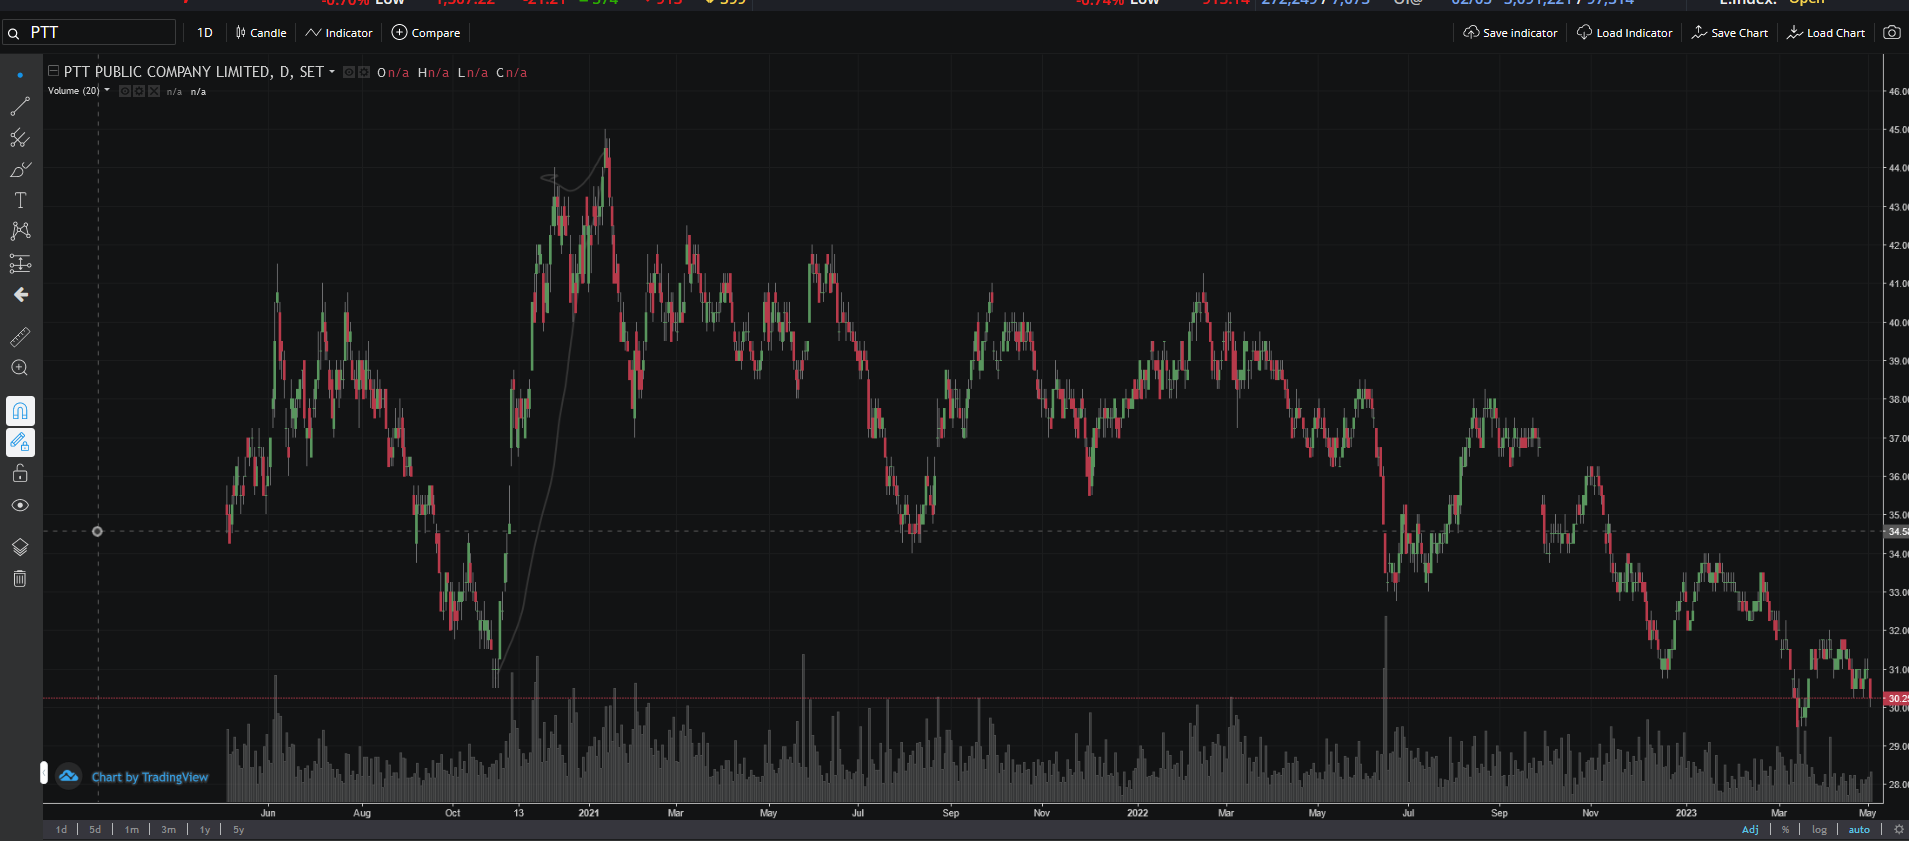
Task: Toggle stay in drawing mode
Action: 20,442
